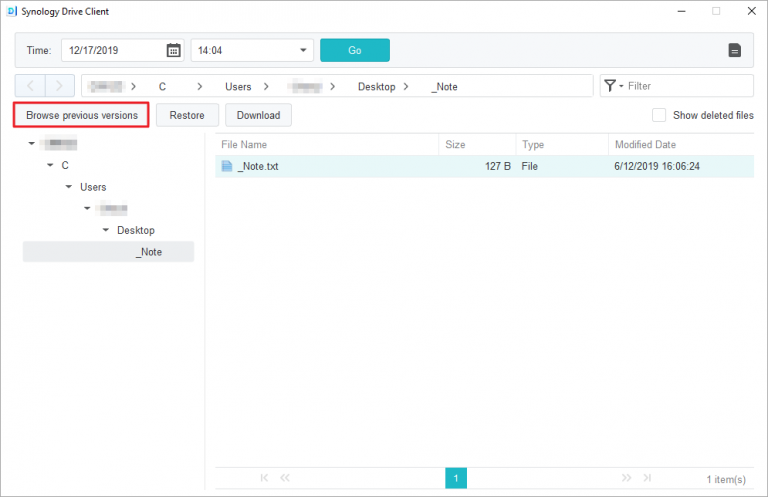Select Desktop in the breadcrumb path
Screen dimensions: 768x497
point(377,86)
